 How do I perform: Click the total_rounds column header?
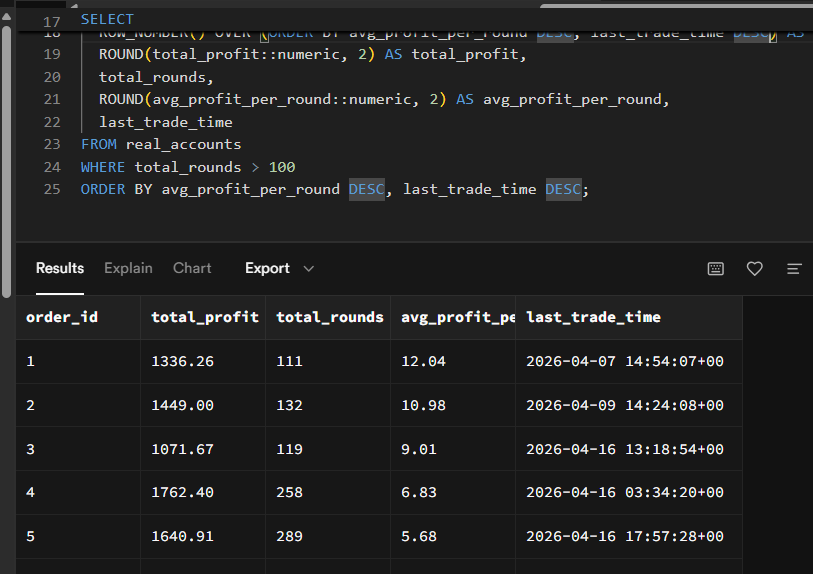[x=329, y=317]
